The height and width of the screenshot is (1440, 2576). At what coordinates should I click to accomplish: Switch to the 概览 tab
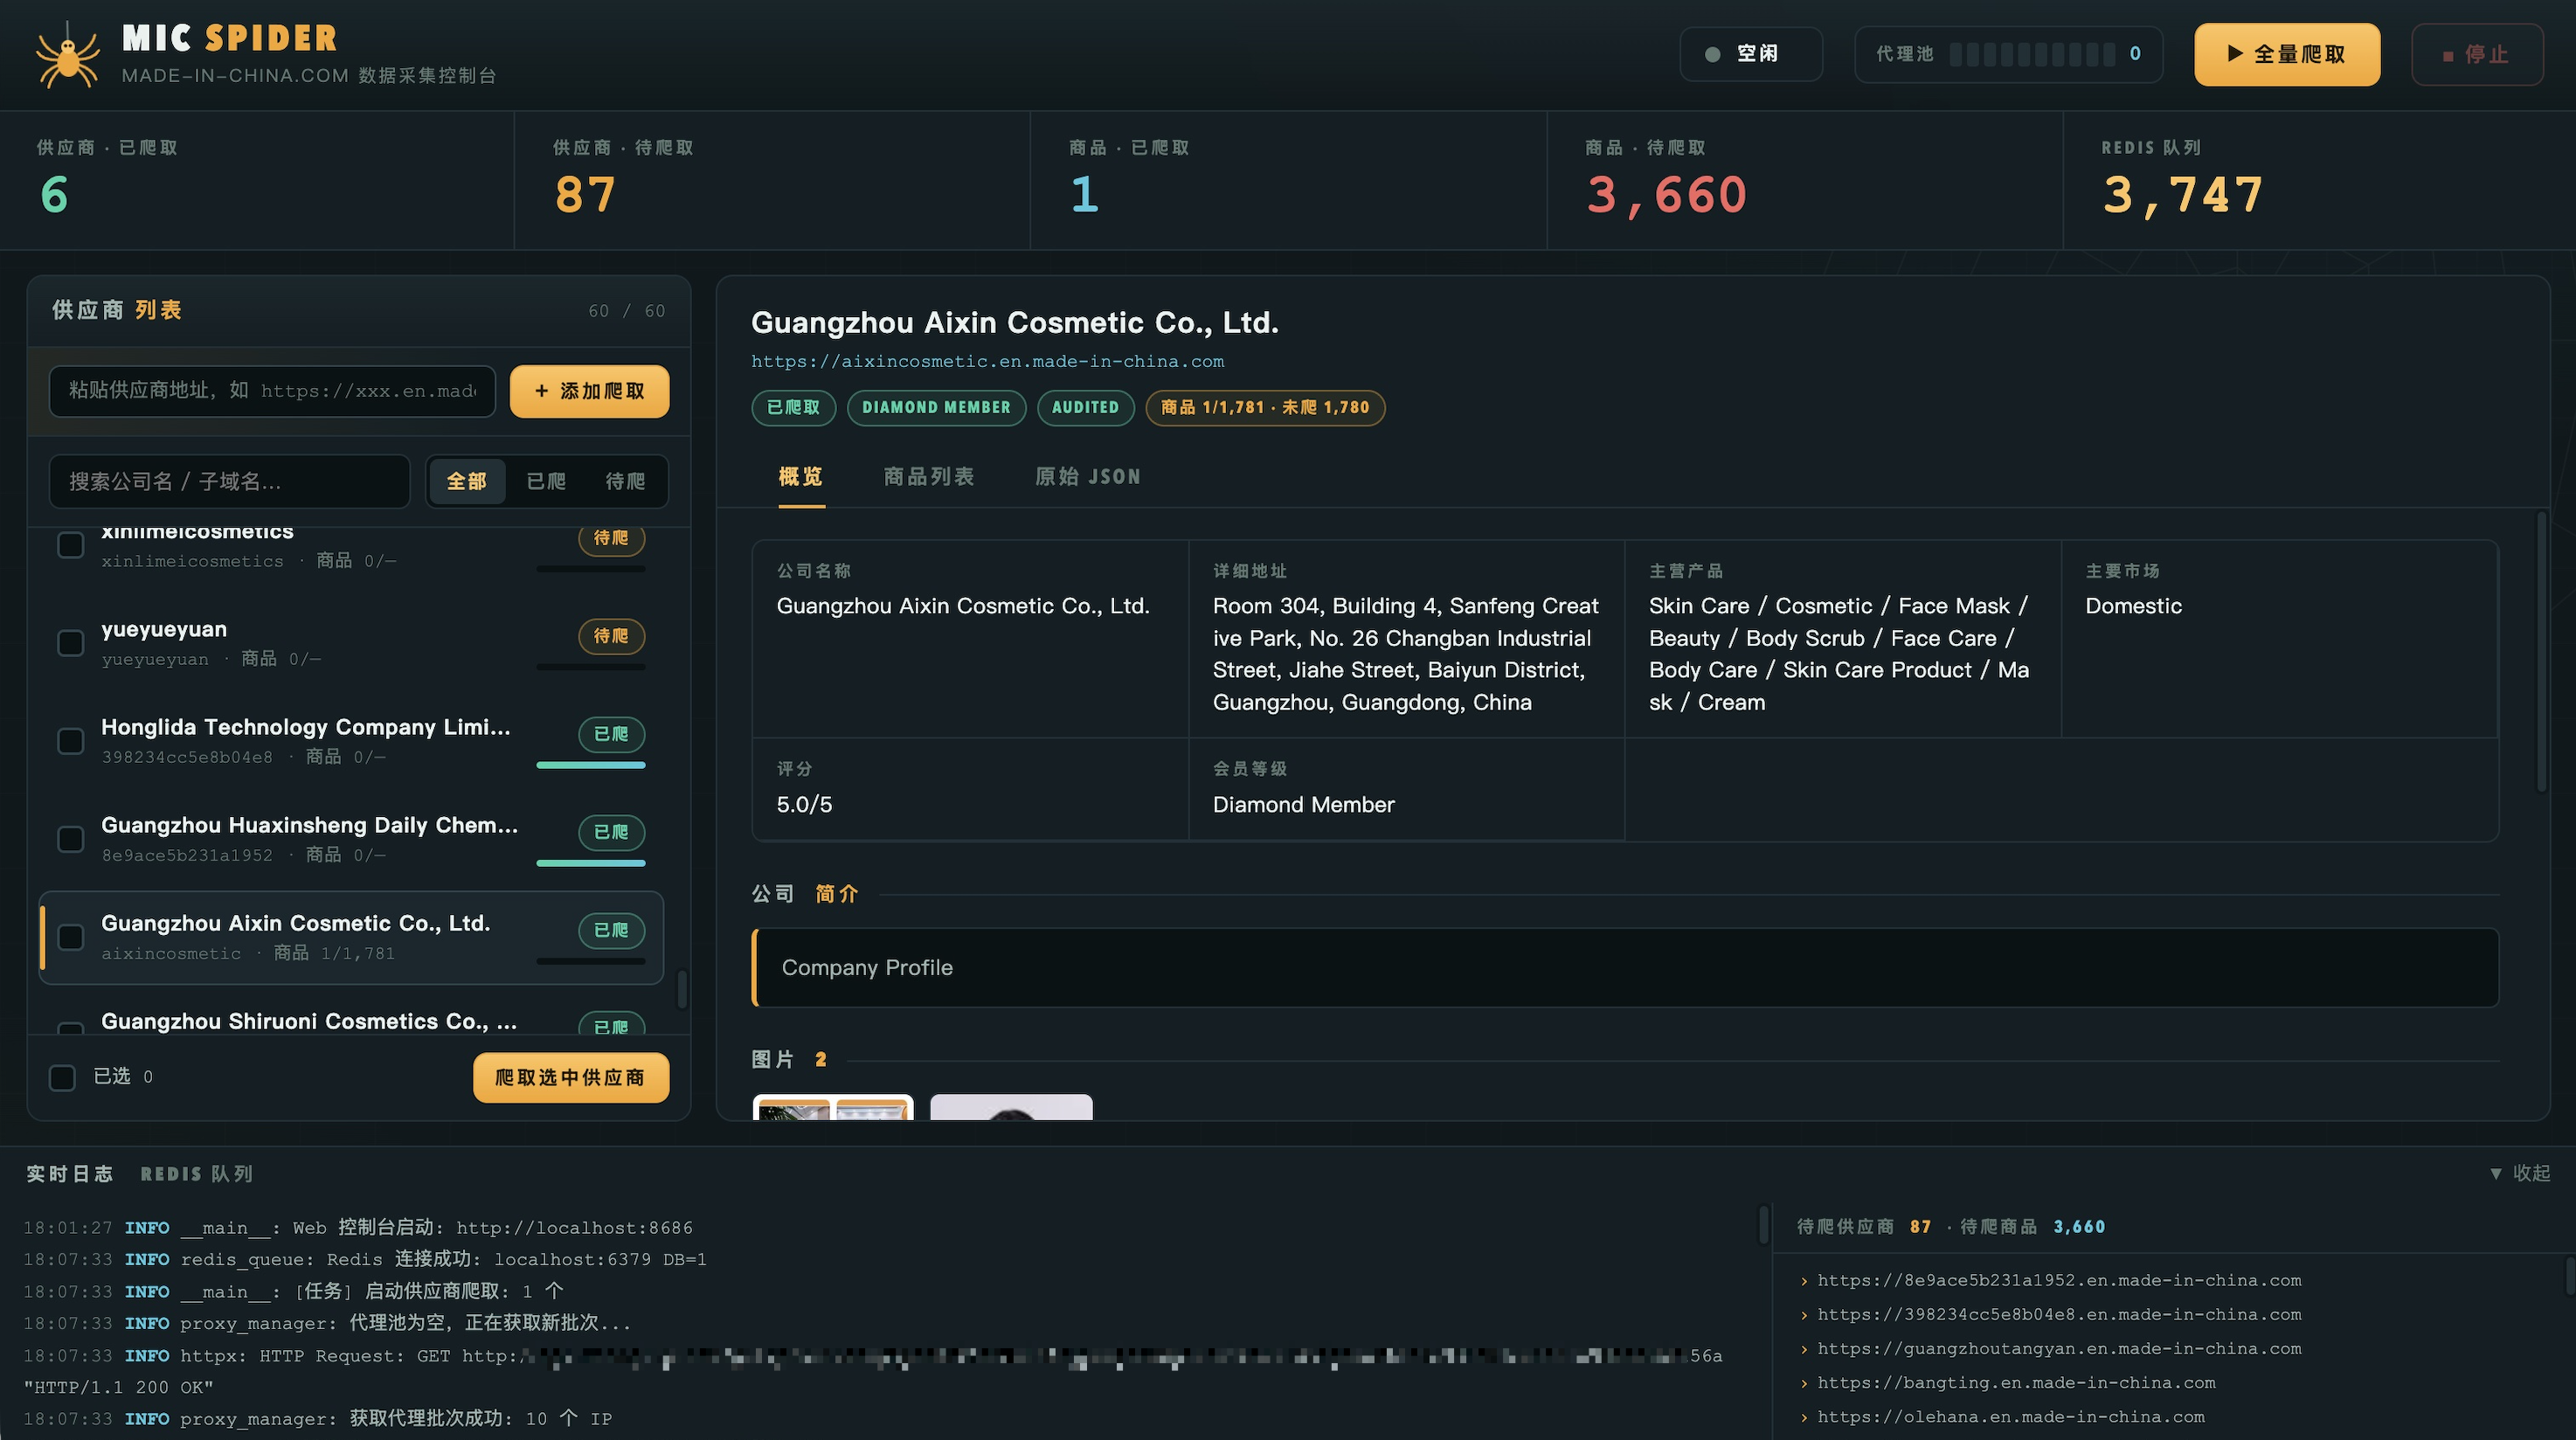point(801,477)
